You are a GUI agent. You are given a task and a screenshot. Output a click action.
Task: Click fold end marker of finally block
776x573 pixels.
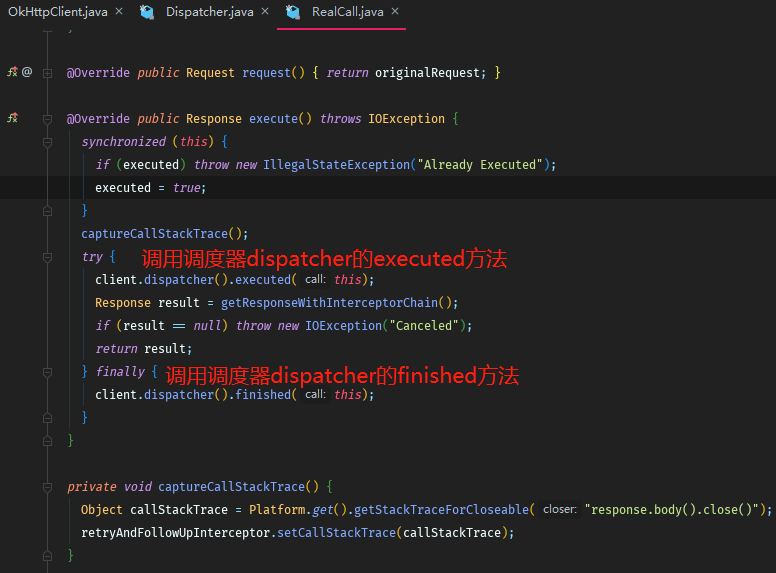48,418
